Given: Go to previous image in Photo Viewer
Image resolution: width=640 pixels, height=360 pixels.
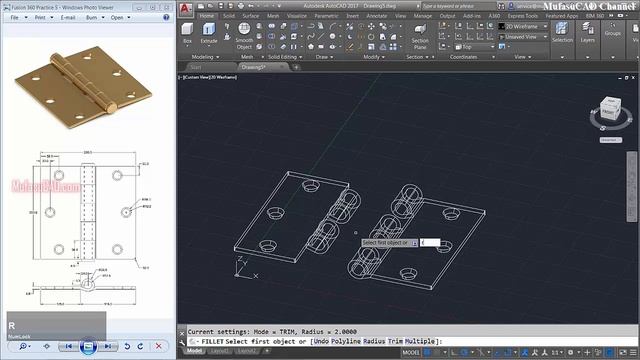Looking at the screenshot, I should pyautogui.click(x=69, y=346).
